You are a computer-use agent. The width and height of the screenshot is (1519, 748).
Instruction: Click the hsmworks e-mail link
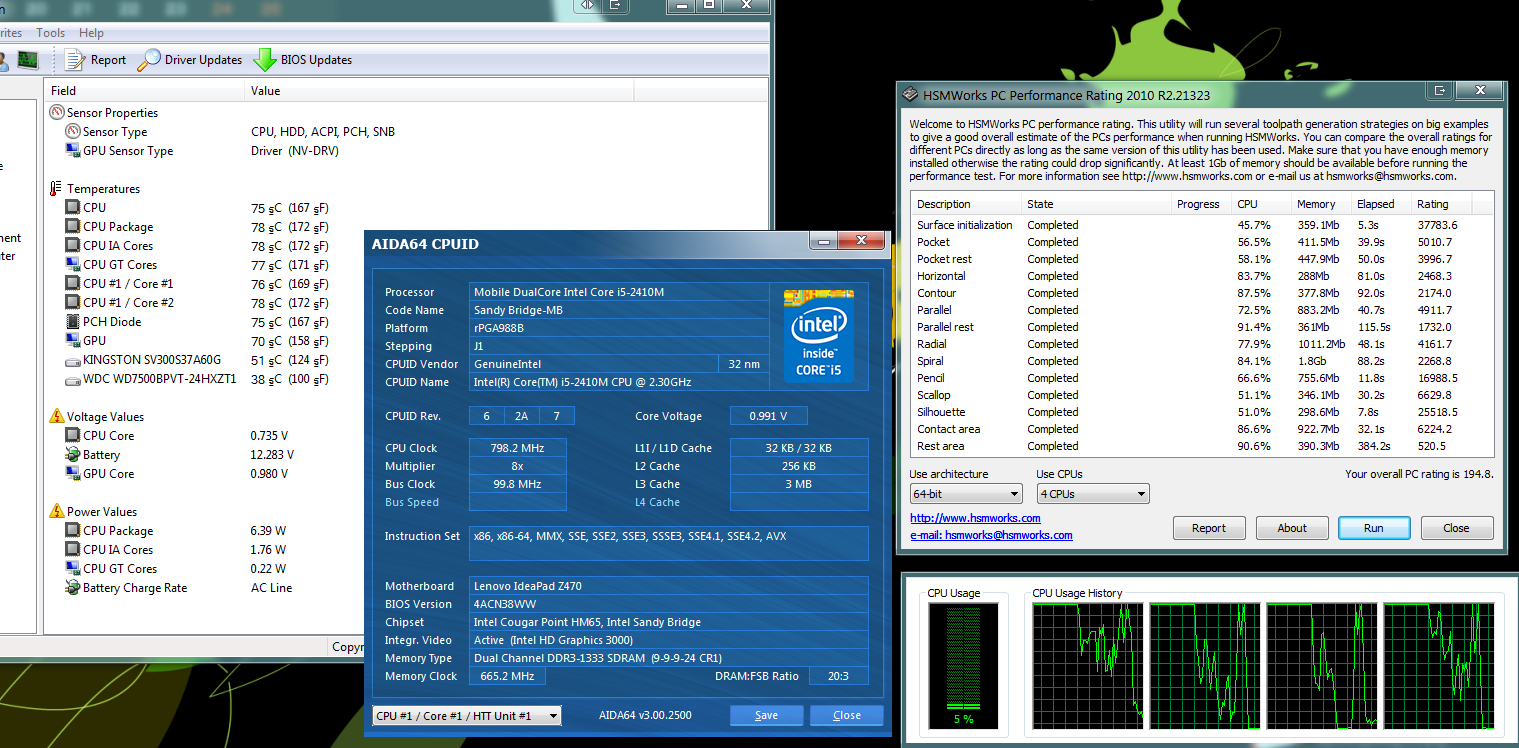[x=991, y=535]
